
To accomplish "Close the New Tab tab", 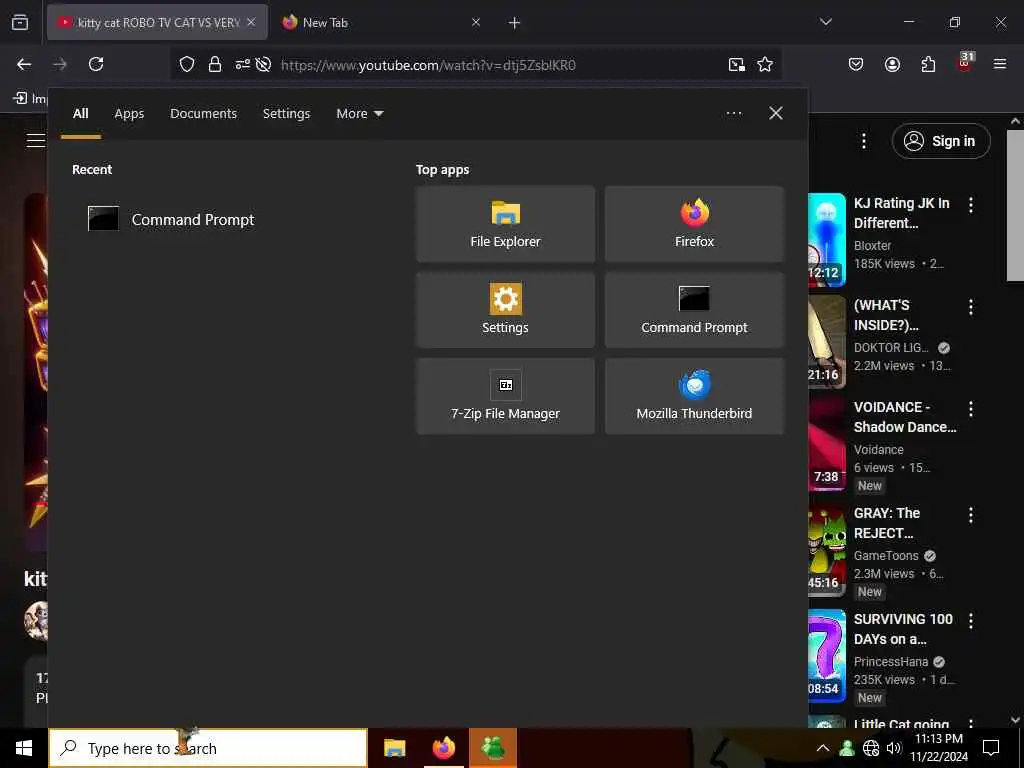I will (475, 22).
